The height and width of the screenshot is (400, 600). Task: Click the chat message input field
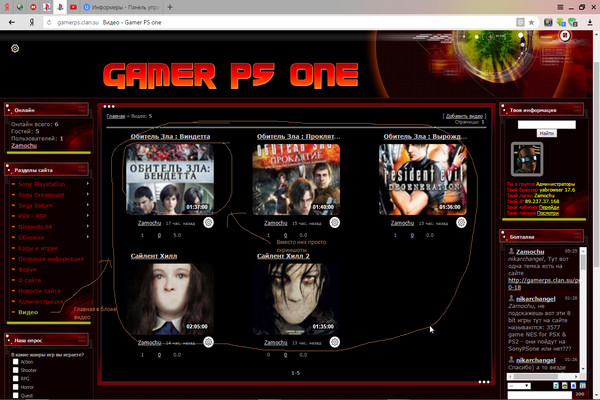(x=540, y=395)
